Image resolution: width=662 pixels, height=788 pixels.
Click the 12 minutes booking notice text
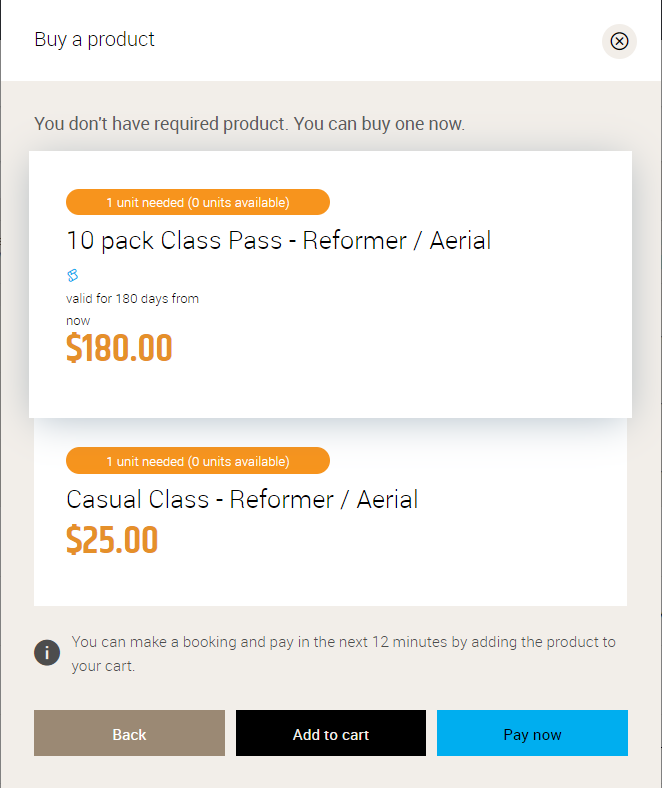click(343, 653)
